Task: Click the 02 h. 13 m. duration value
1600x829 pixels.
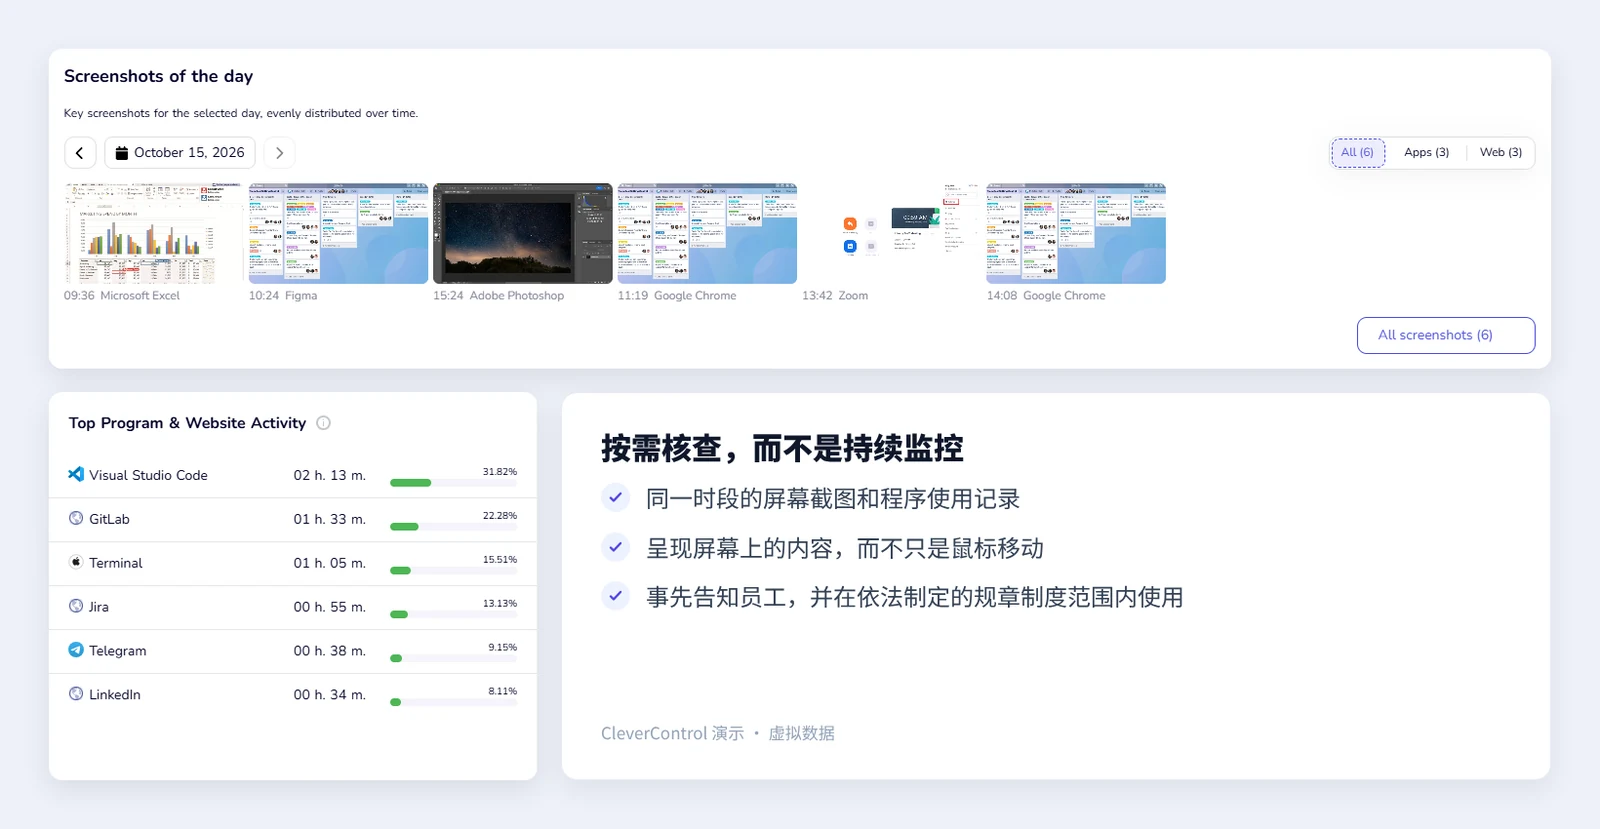Action: click(x=330, y=475)
